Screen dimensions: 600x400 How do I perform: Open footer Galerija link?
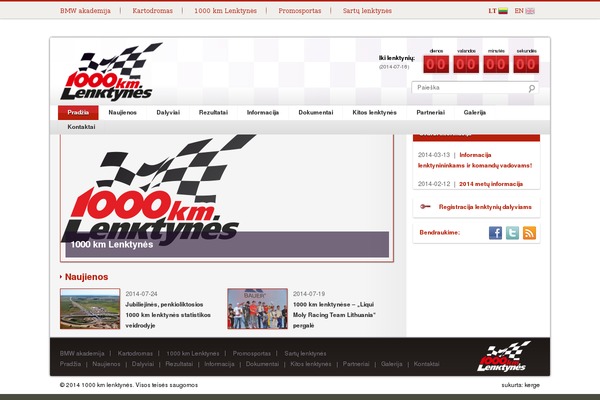tap(391, 364)
